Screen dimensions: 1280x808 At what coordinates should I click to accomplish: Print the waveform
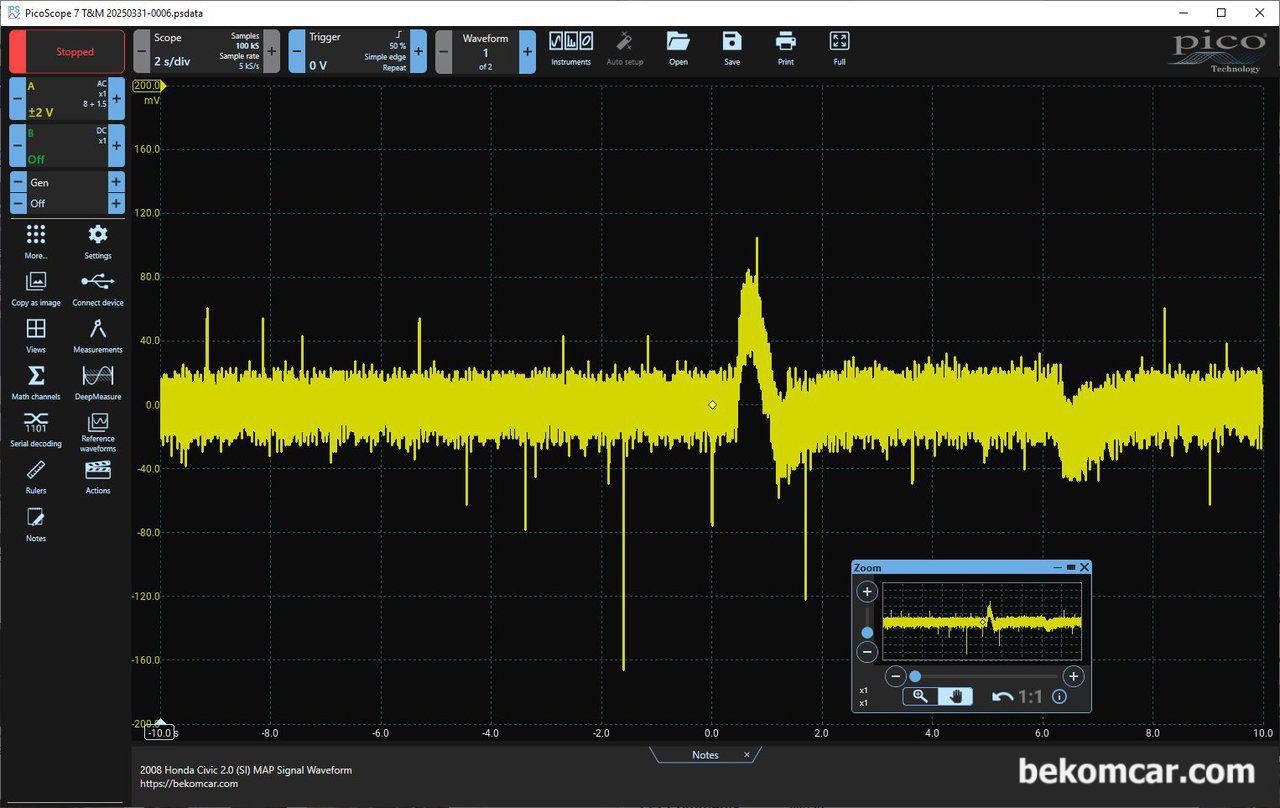[786, 49]
